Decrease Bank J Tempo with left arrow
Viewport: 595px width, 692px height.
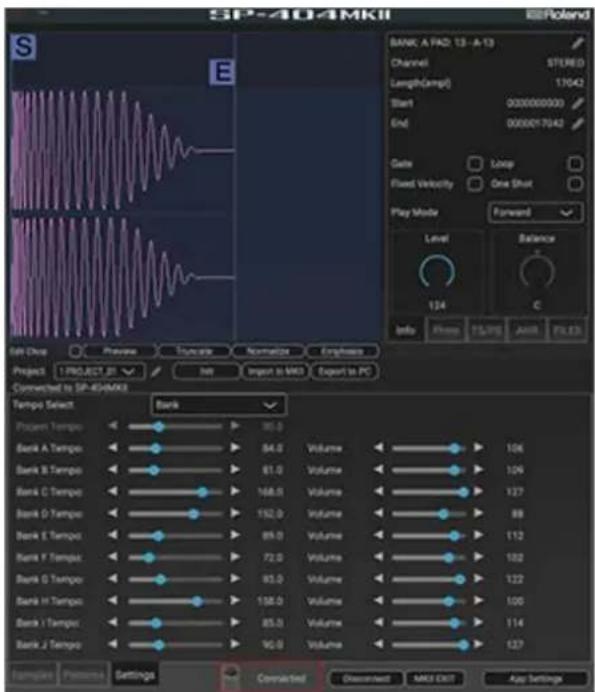[x=113, y=644]
